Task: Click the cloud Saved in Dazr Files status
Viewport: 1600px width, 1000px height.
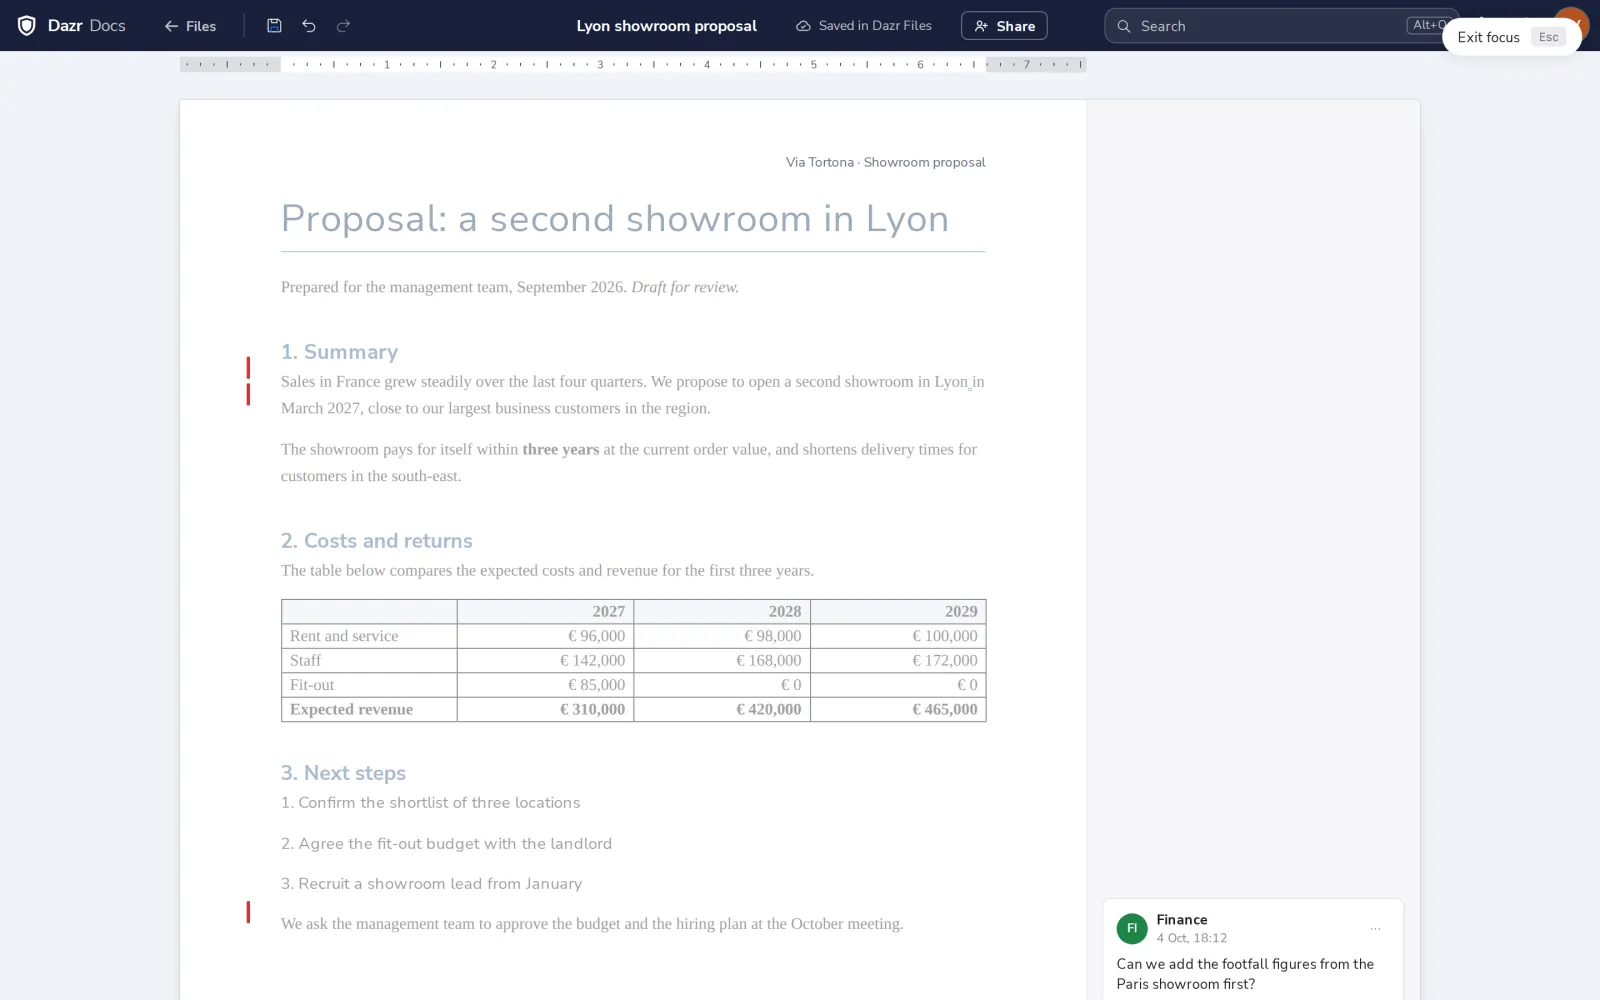Action: 864,26
